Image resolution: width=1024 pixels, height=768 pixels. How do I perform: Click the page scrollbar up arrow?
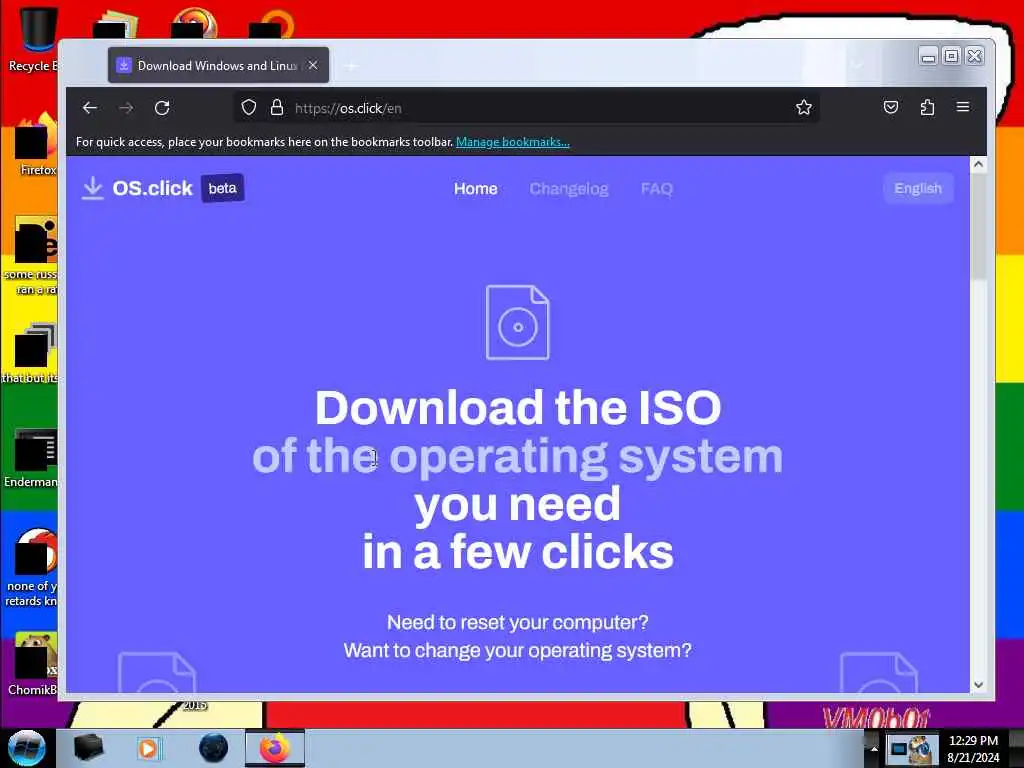coord(978,165)
